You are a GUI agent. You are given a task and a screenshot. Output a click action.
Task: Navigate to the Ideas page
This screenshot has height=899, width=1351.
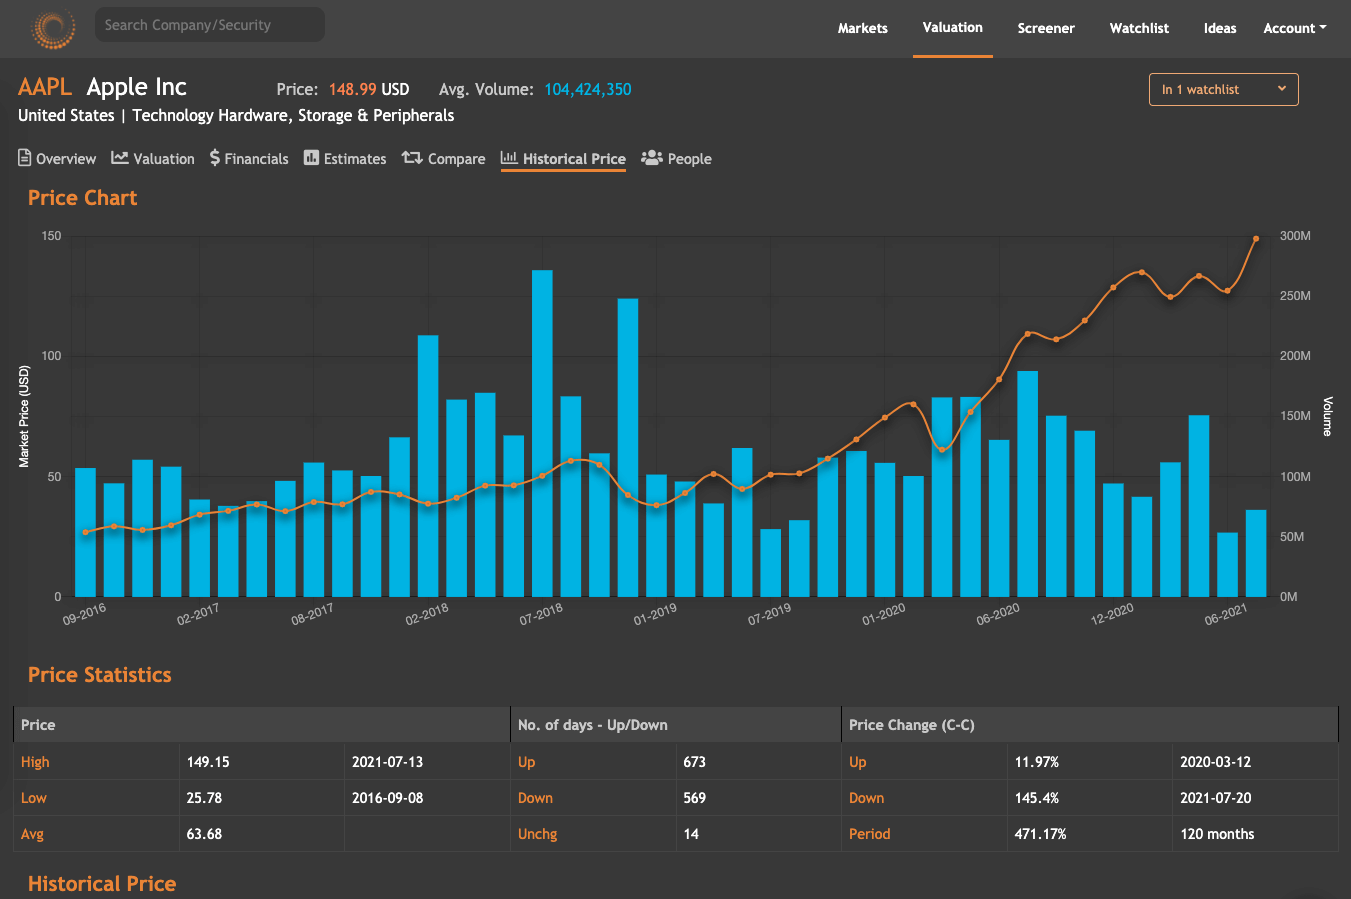point(1220,28)
